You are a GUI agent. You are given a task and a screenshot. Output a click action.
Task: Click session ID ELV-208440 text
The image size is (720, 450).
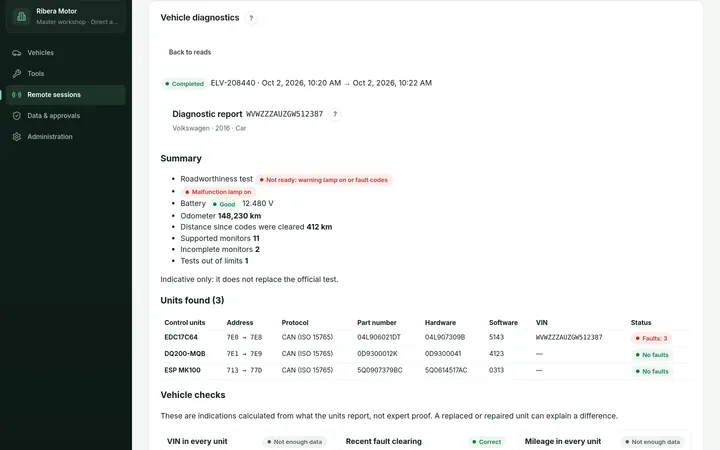coord(233,83)
